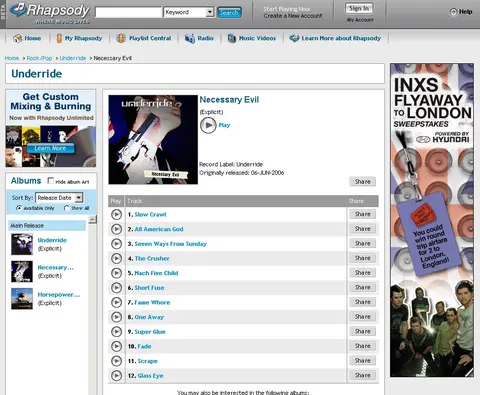Open the Mach Five Child track link
This screenshot has height=395, width=480.
click(156, 273)
